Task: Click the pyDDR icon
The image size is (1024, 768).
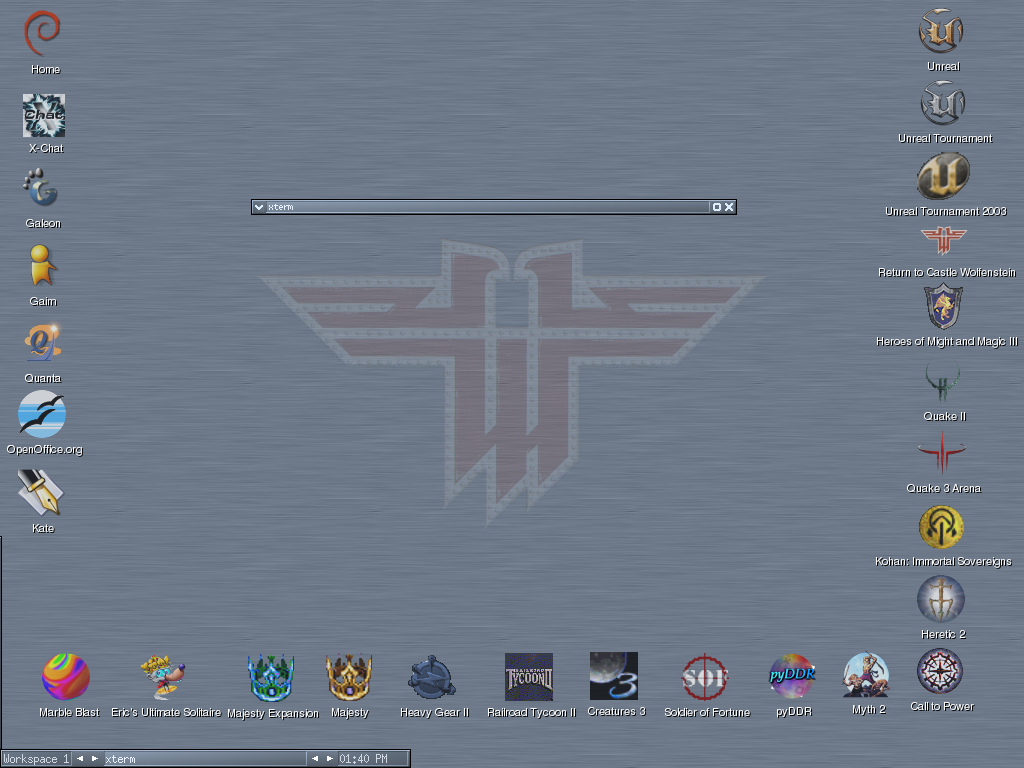Action: (792, 677)
